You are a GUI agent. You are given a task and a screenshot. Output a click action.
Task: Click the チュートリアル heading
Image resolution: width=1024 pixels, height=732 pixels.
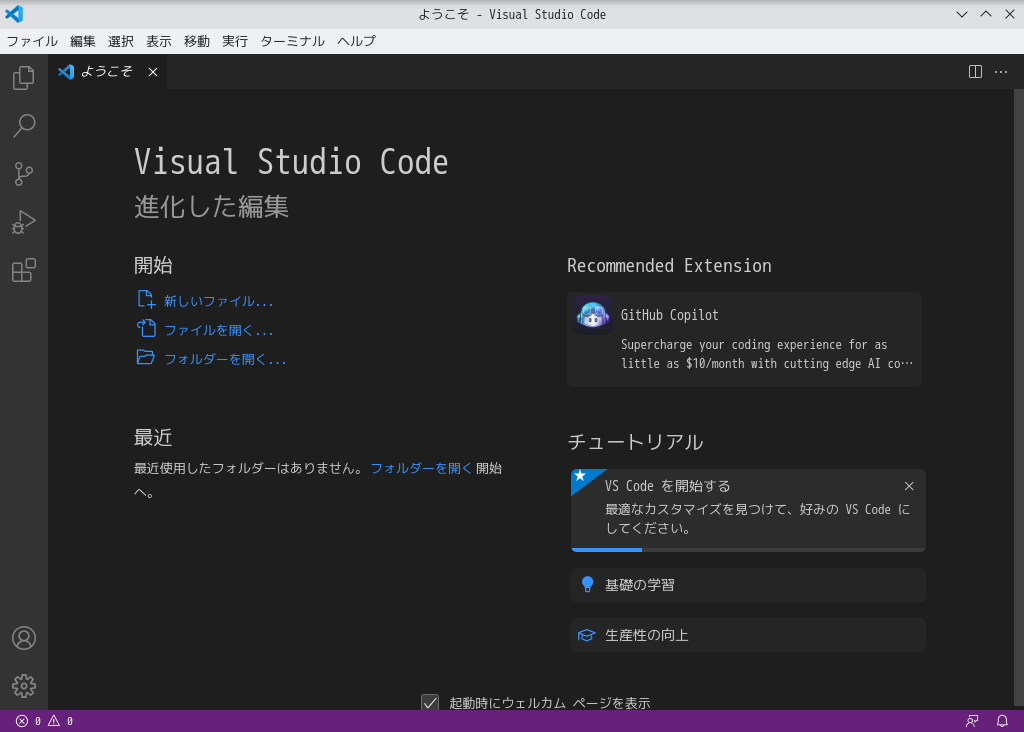click(635, 442)
